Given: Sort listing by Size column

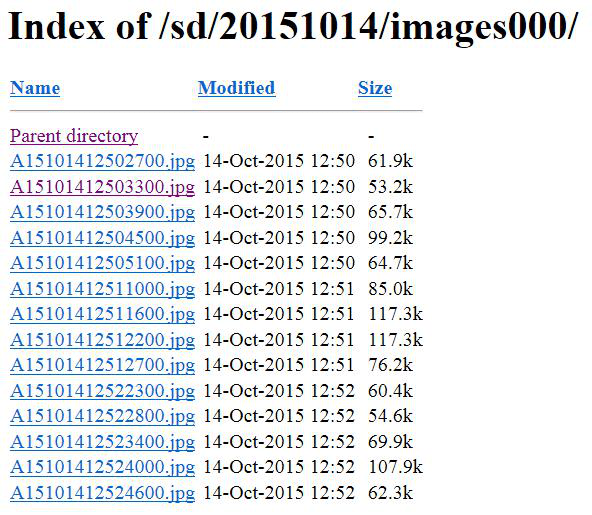Looking at the screenshot, I should click(375, 88).
